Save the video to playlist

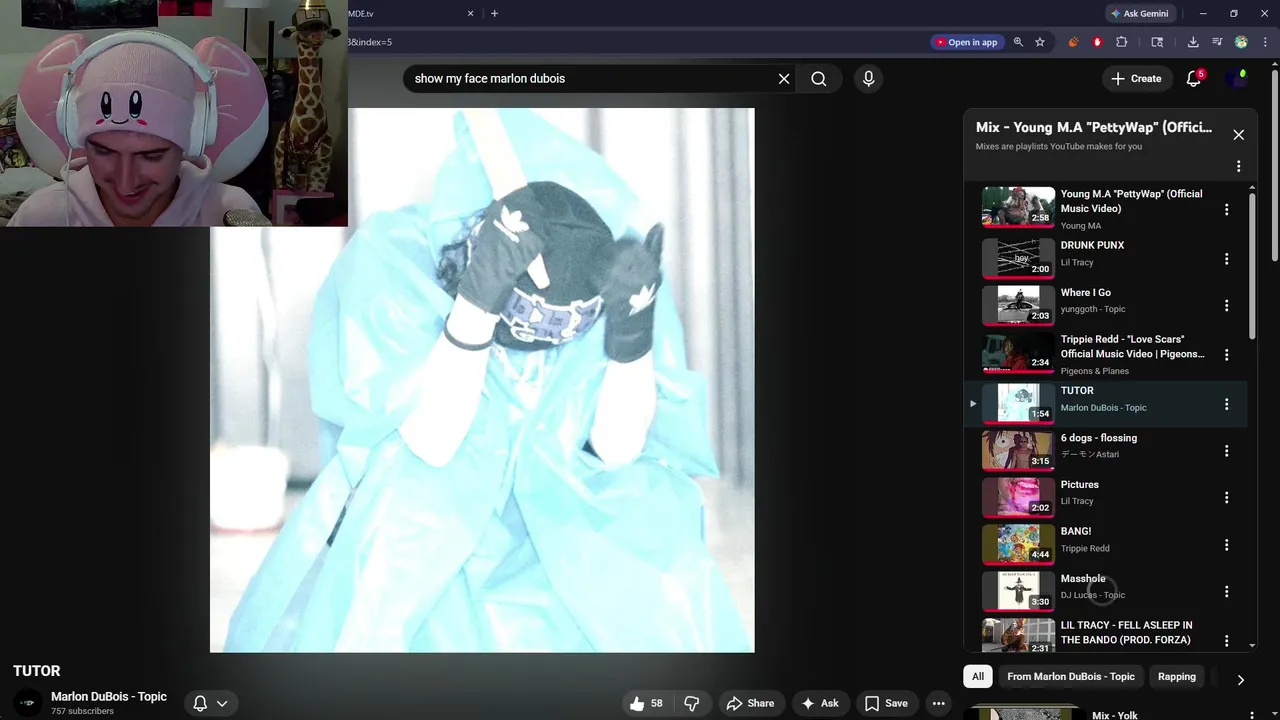click(x=886, y=703)
